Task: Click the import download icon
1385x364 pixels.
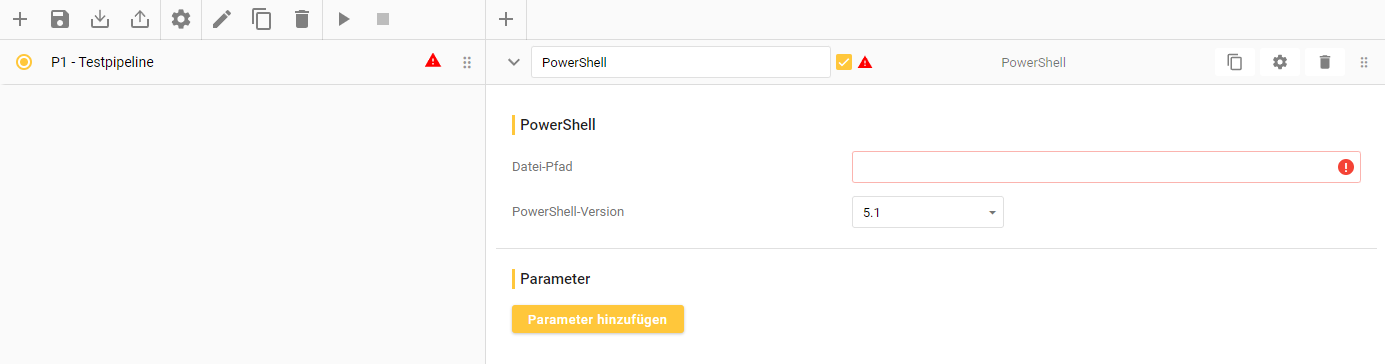Action: pos(100,19)
